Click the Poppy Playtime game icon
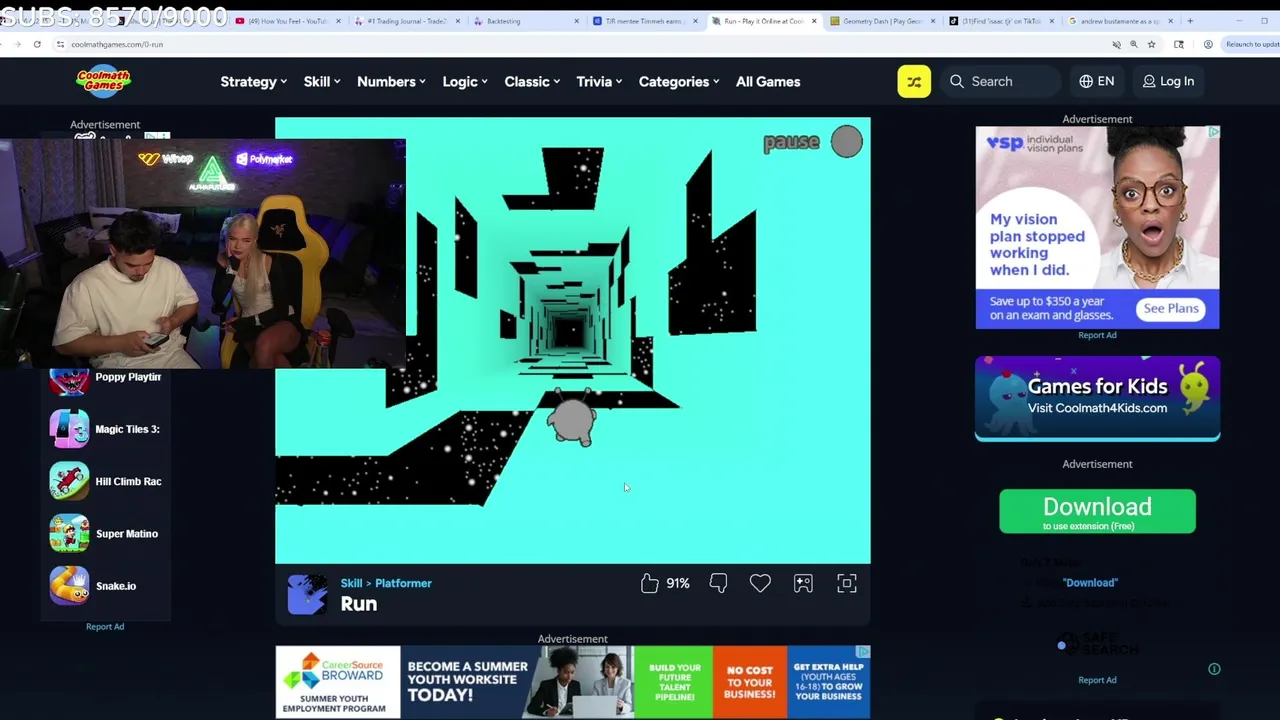 69,378
